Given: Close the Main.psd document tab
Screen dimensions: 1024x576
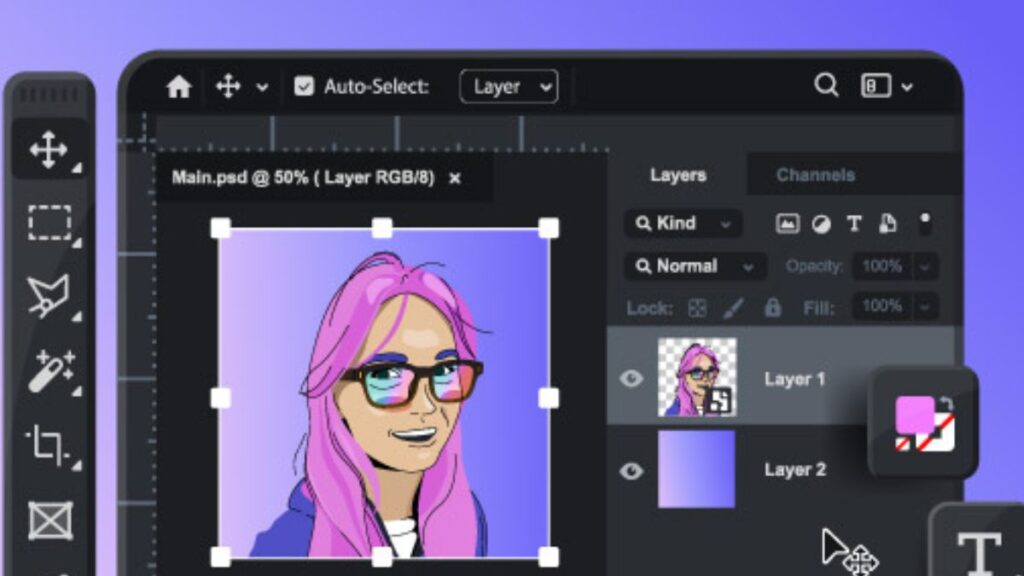Looking at the screenshot, I should click(x=455, y=178).
